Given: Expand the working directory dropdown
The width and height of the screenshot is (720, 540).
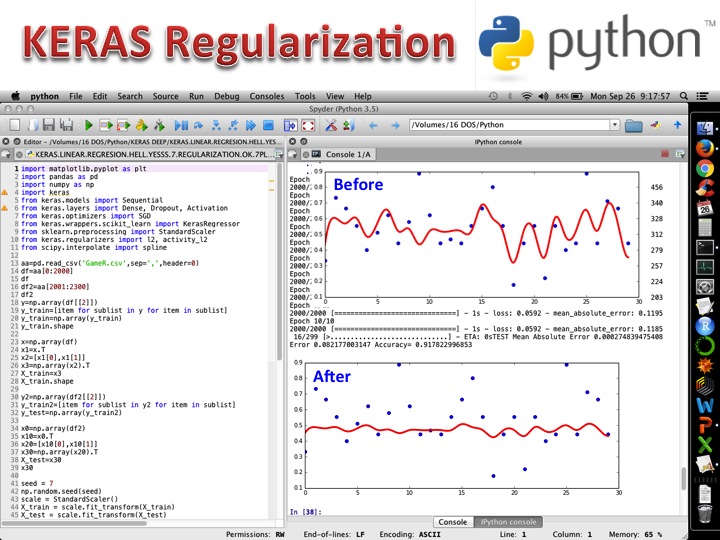Looking at the screenshot, I should 614,125.
